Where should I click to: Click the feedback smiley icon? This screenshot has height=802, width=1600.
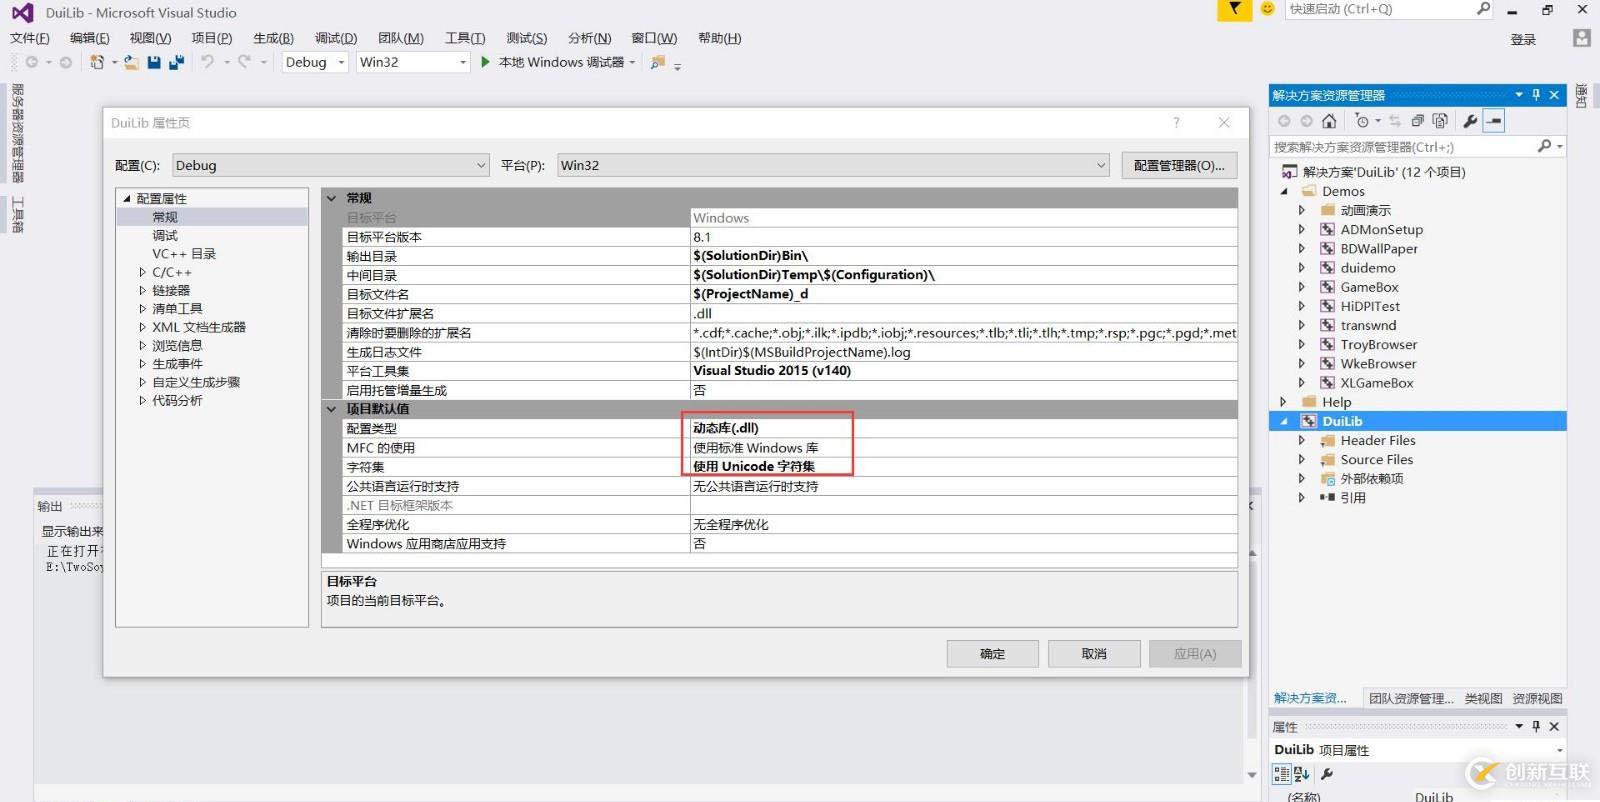[1267, 9]
